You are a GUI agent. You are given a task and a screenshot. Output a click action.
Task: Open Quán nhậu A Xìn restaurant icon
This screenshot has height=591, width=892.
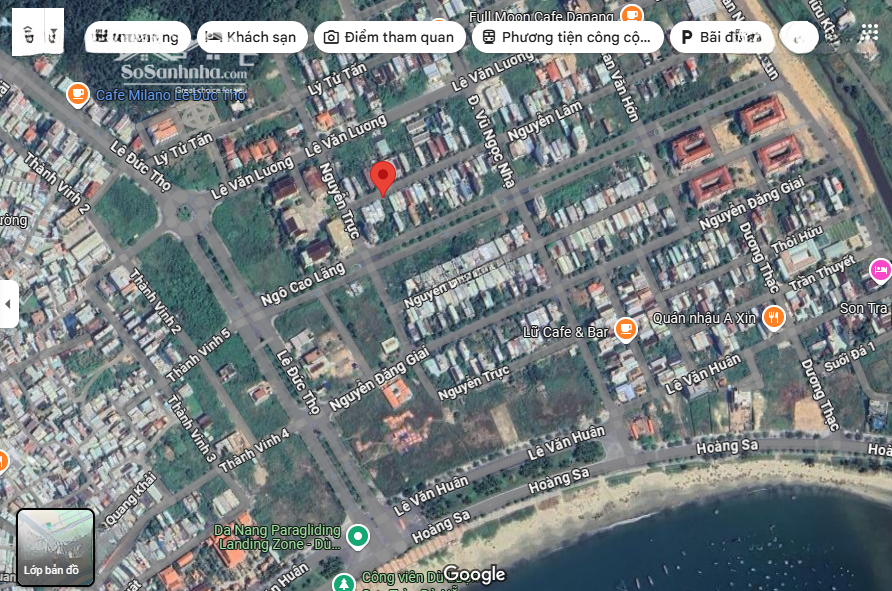773,317
